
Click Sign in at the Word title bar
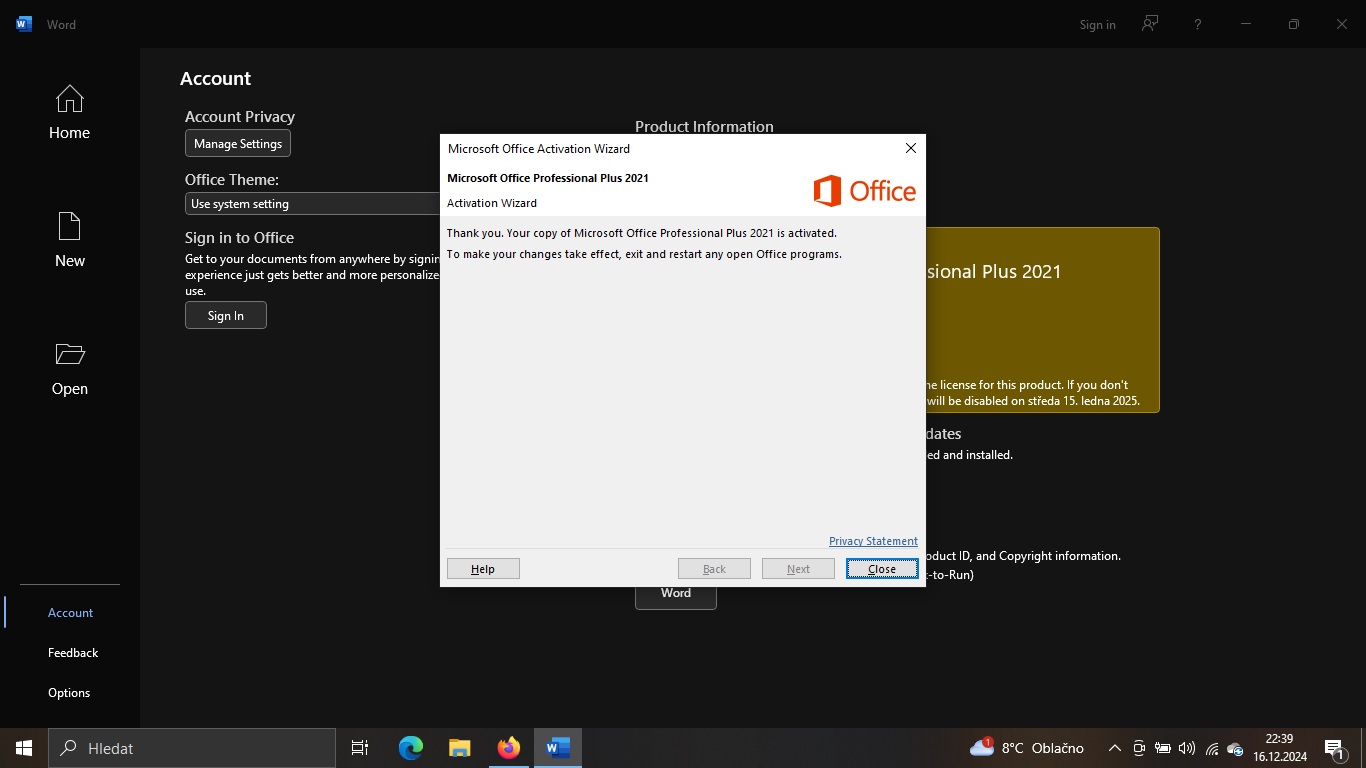(1097, 25)
